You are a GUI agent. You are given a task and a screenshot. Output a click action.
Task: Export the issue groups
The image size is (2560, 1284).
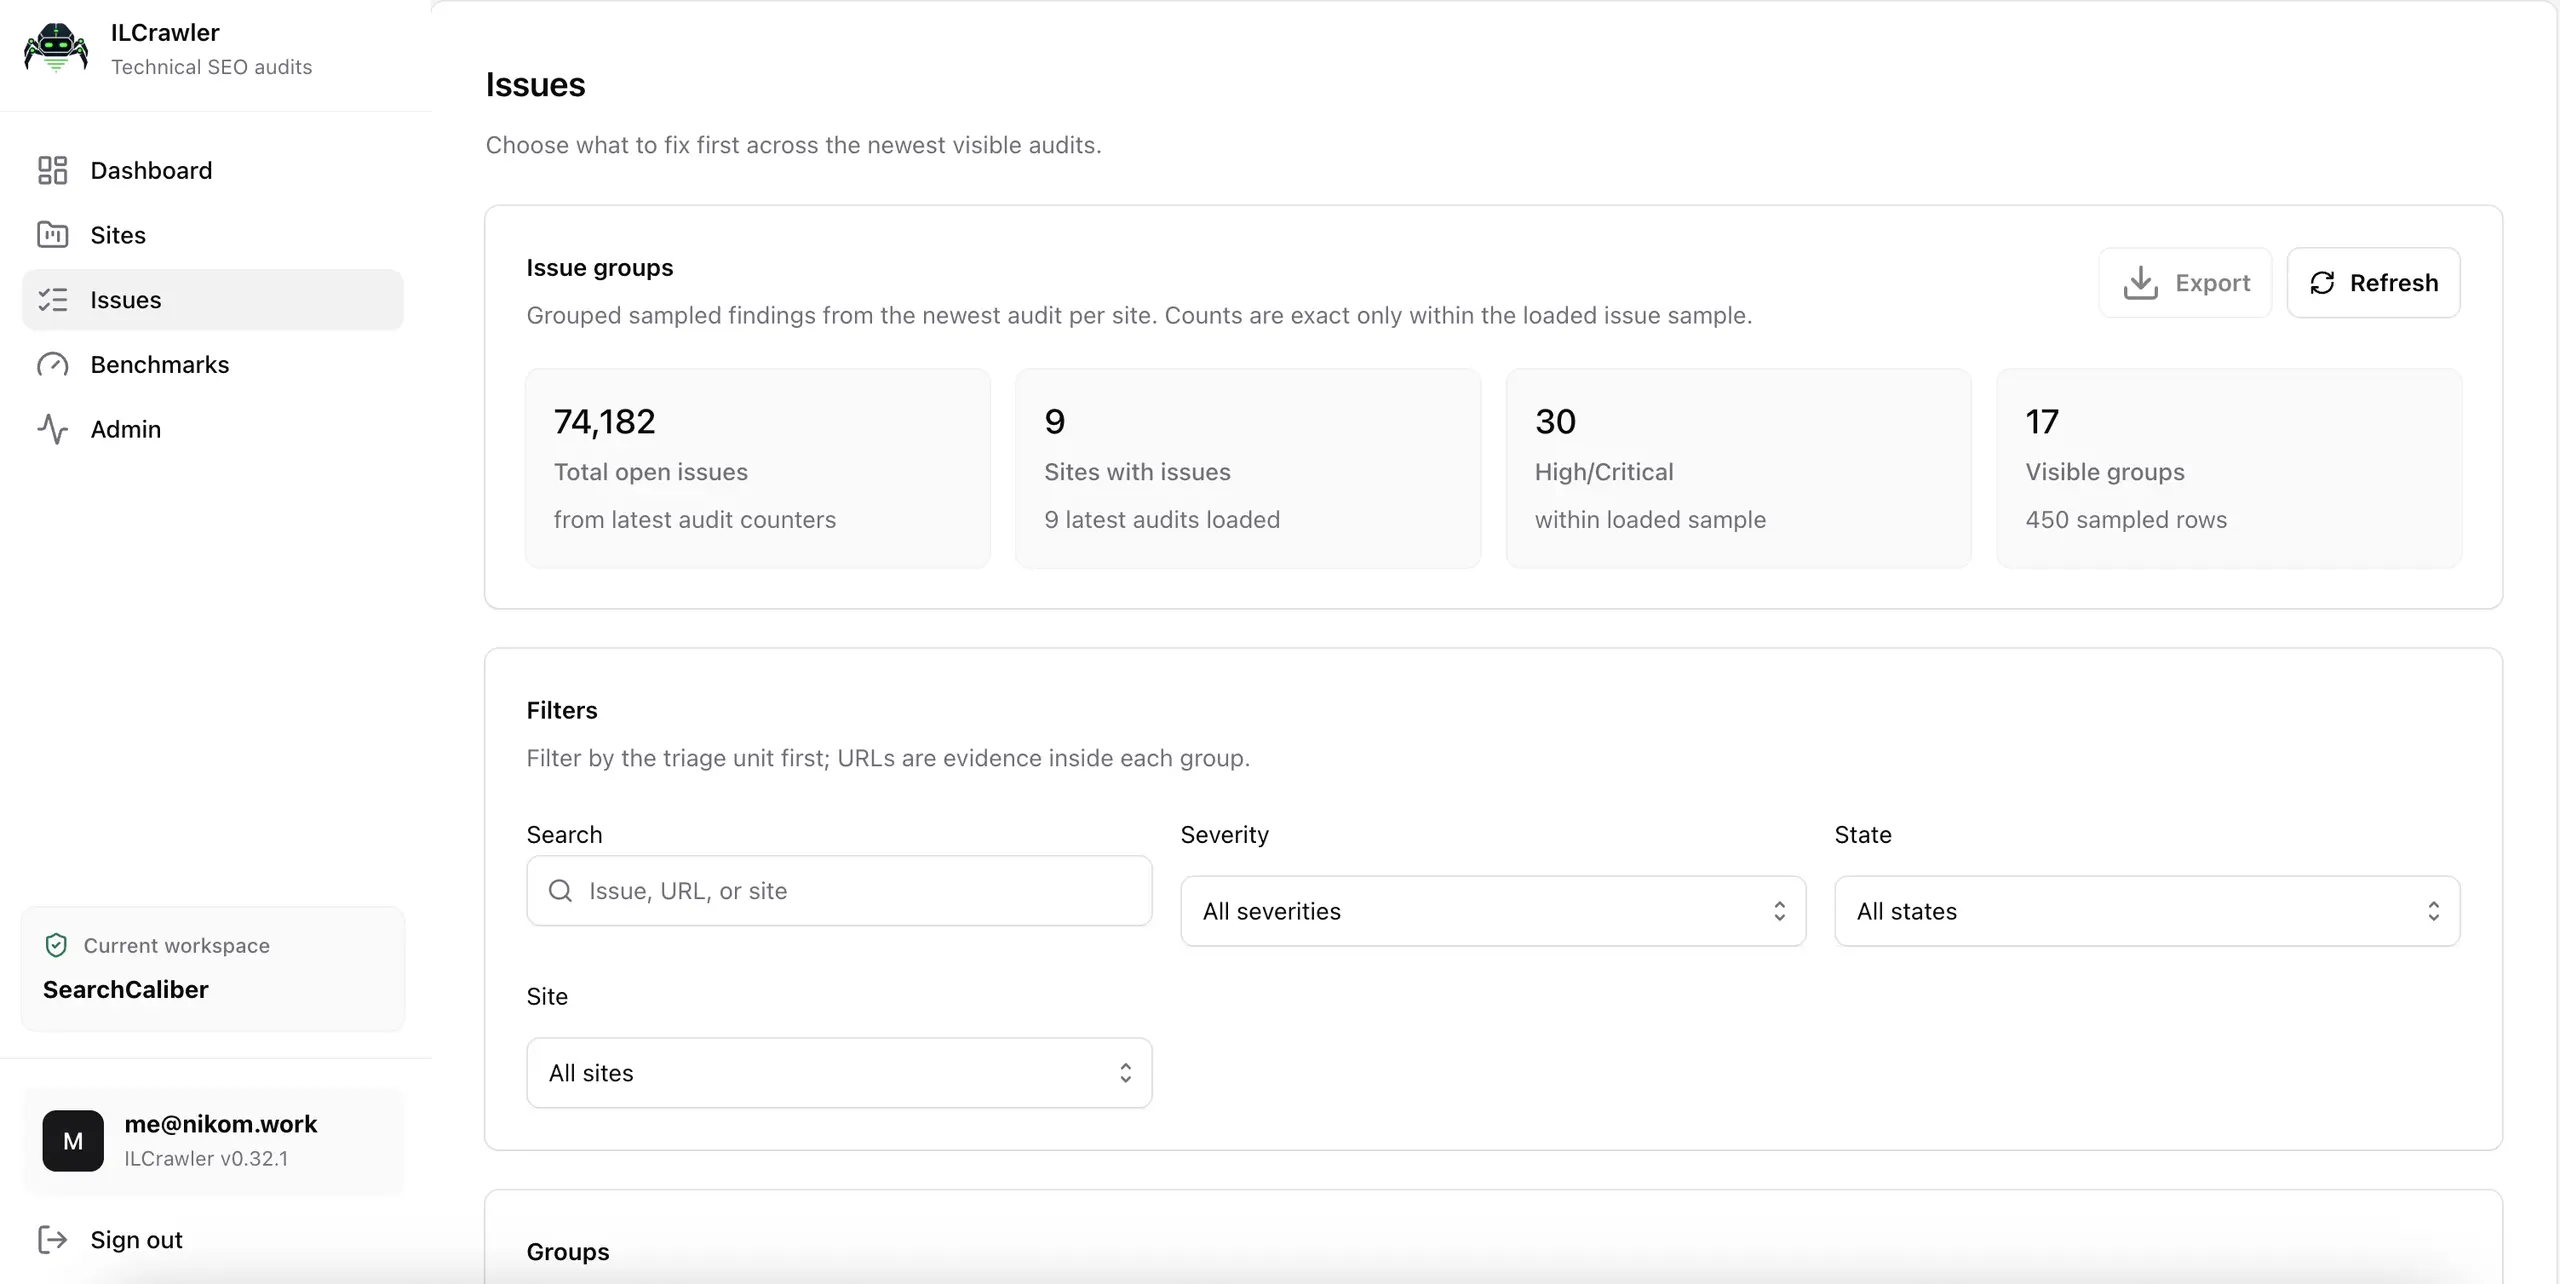pyautogui.click(x=2185, y=283)
